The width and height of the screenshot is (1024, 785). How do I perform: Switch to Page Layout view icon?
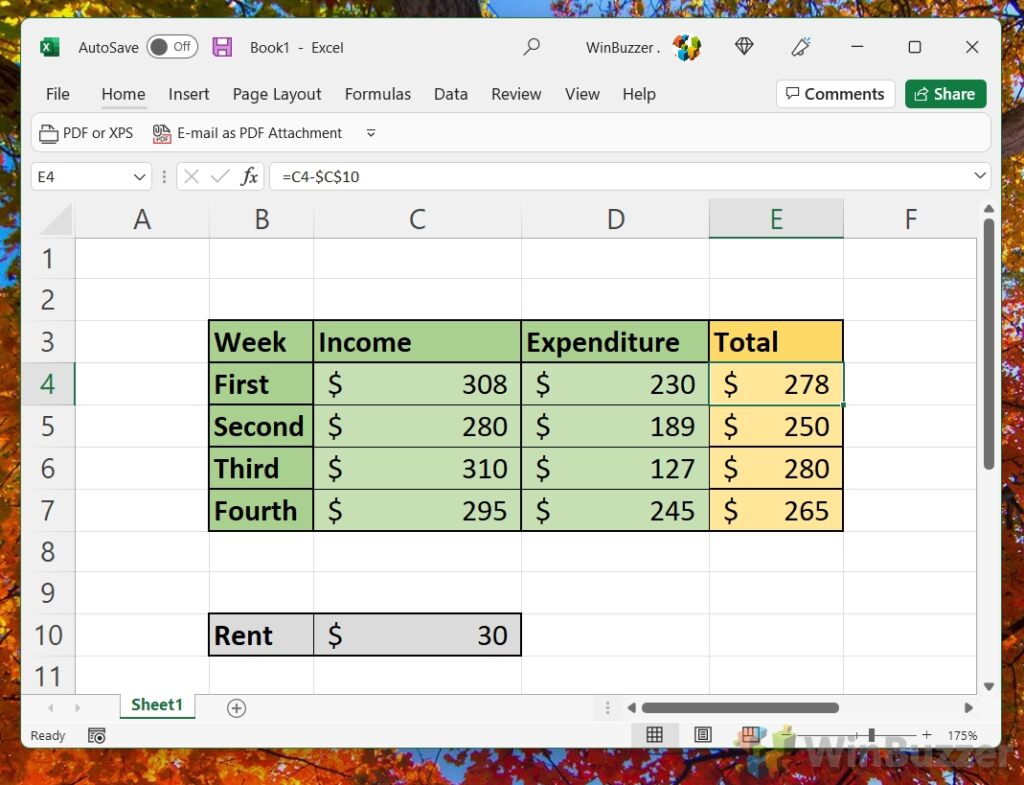click(x=703, y=734)
